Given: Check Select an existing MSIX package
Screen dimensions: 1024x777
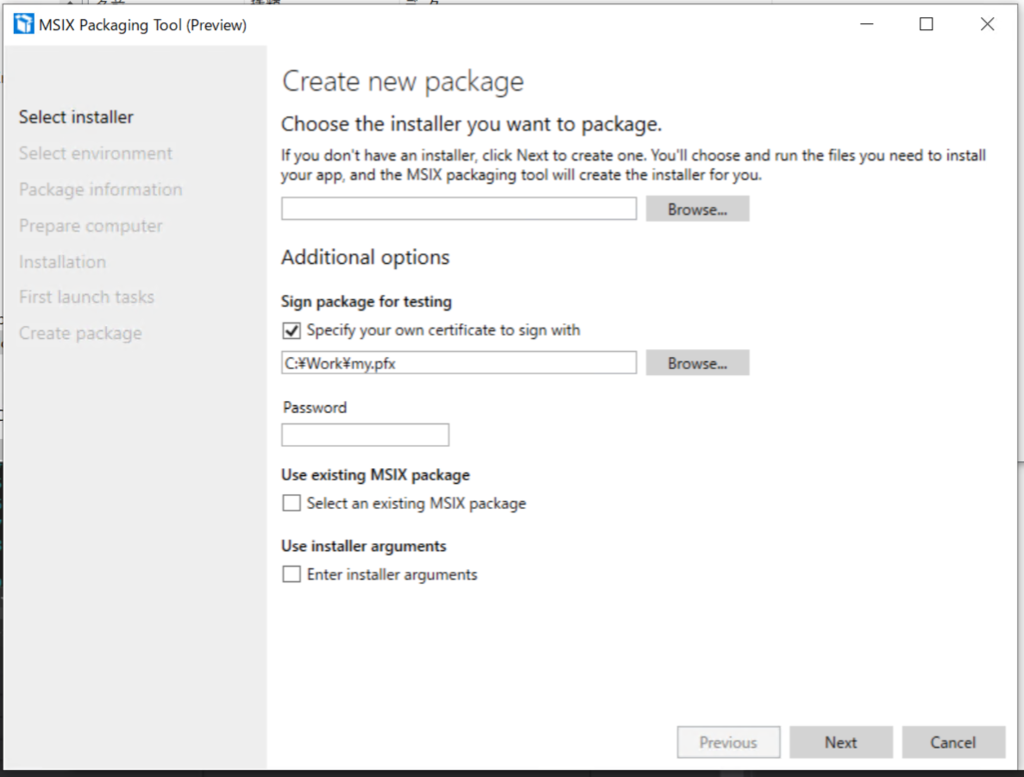Looking at the screenshot, I should [x=291, y=503].
